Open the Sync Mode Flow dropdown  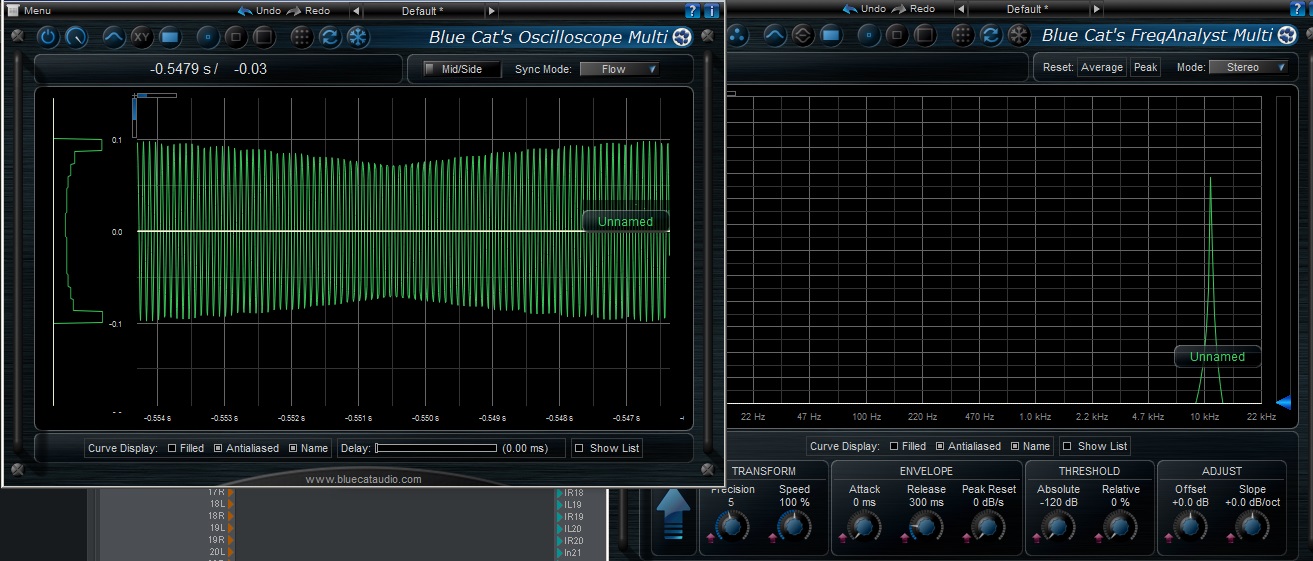619,70
